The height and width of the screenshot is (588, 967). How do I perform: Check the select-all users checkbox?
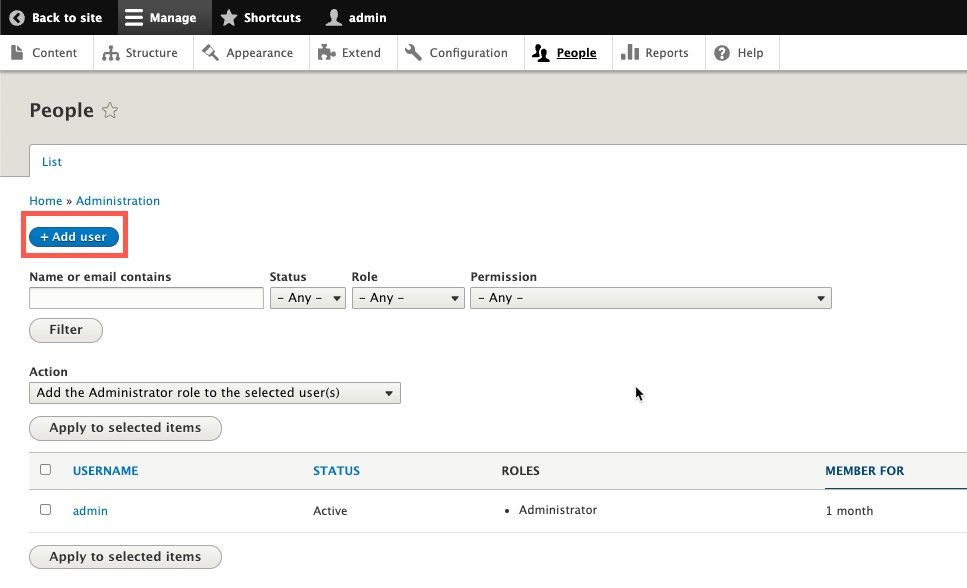(x=45, y=470)
